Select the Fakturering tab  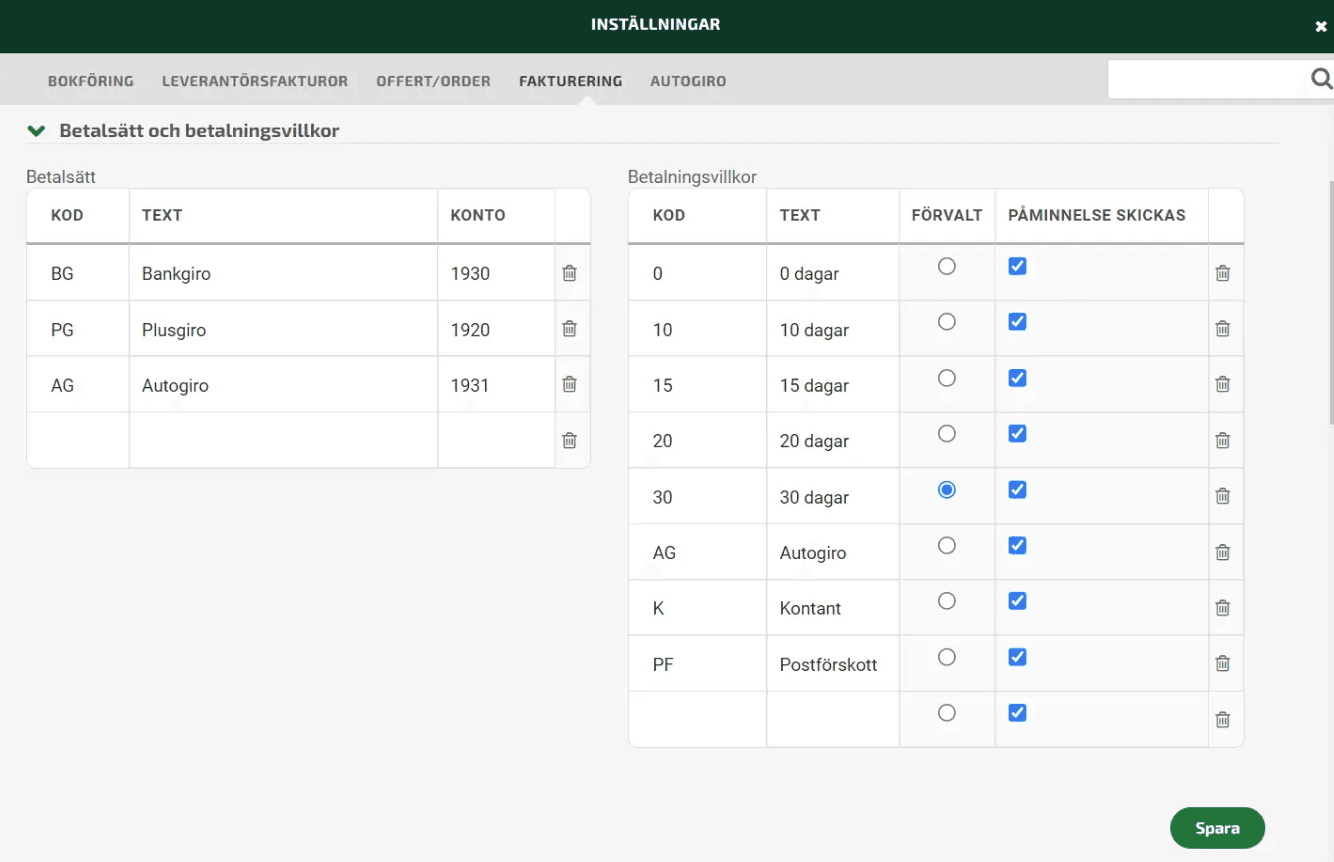(x=570, y=81)
